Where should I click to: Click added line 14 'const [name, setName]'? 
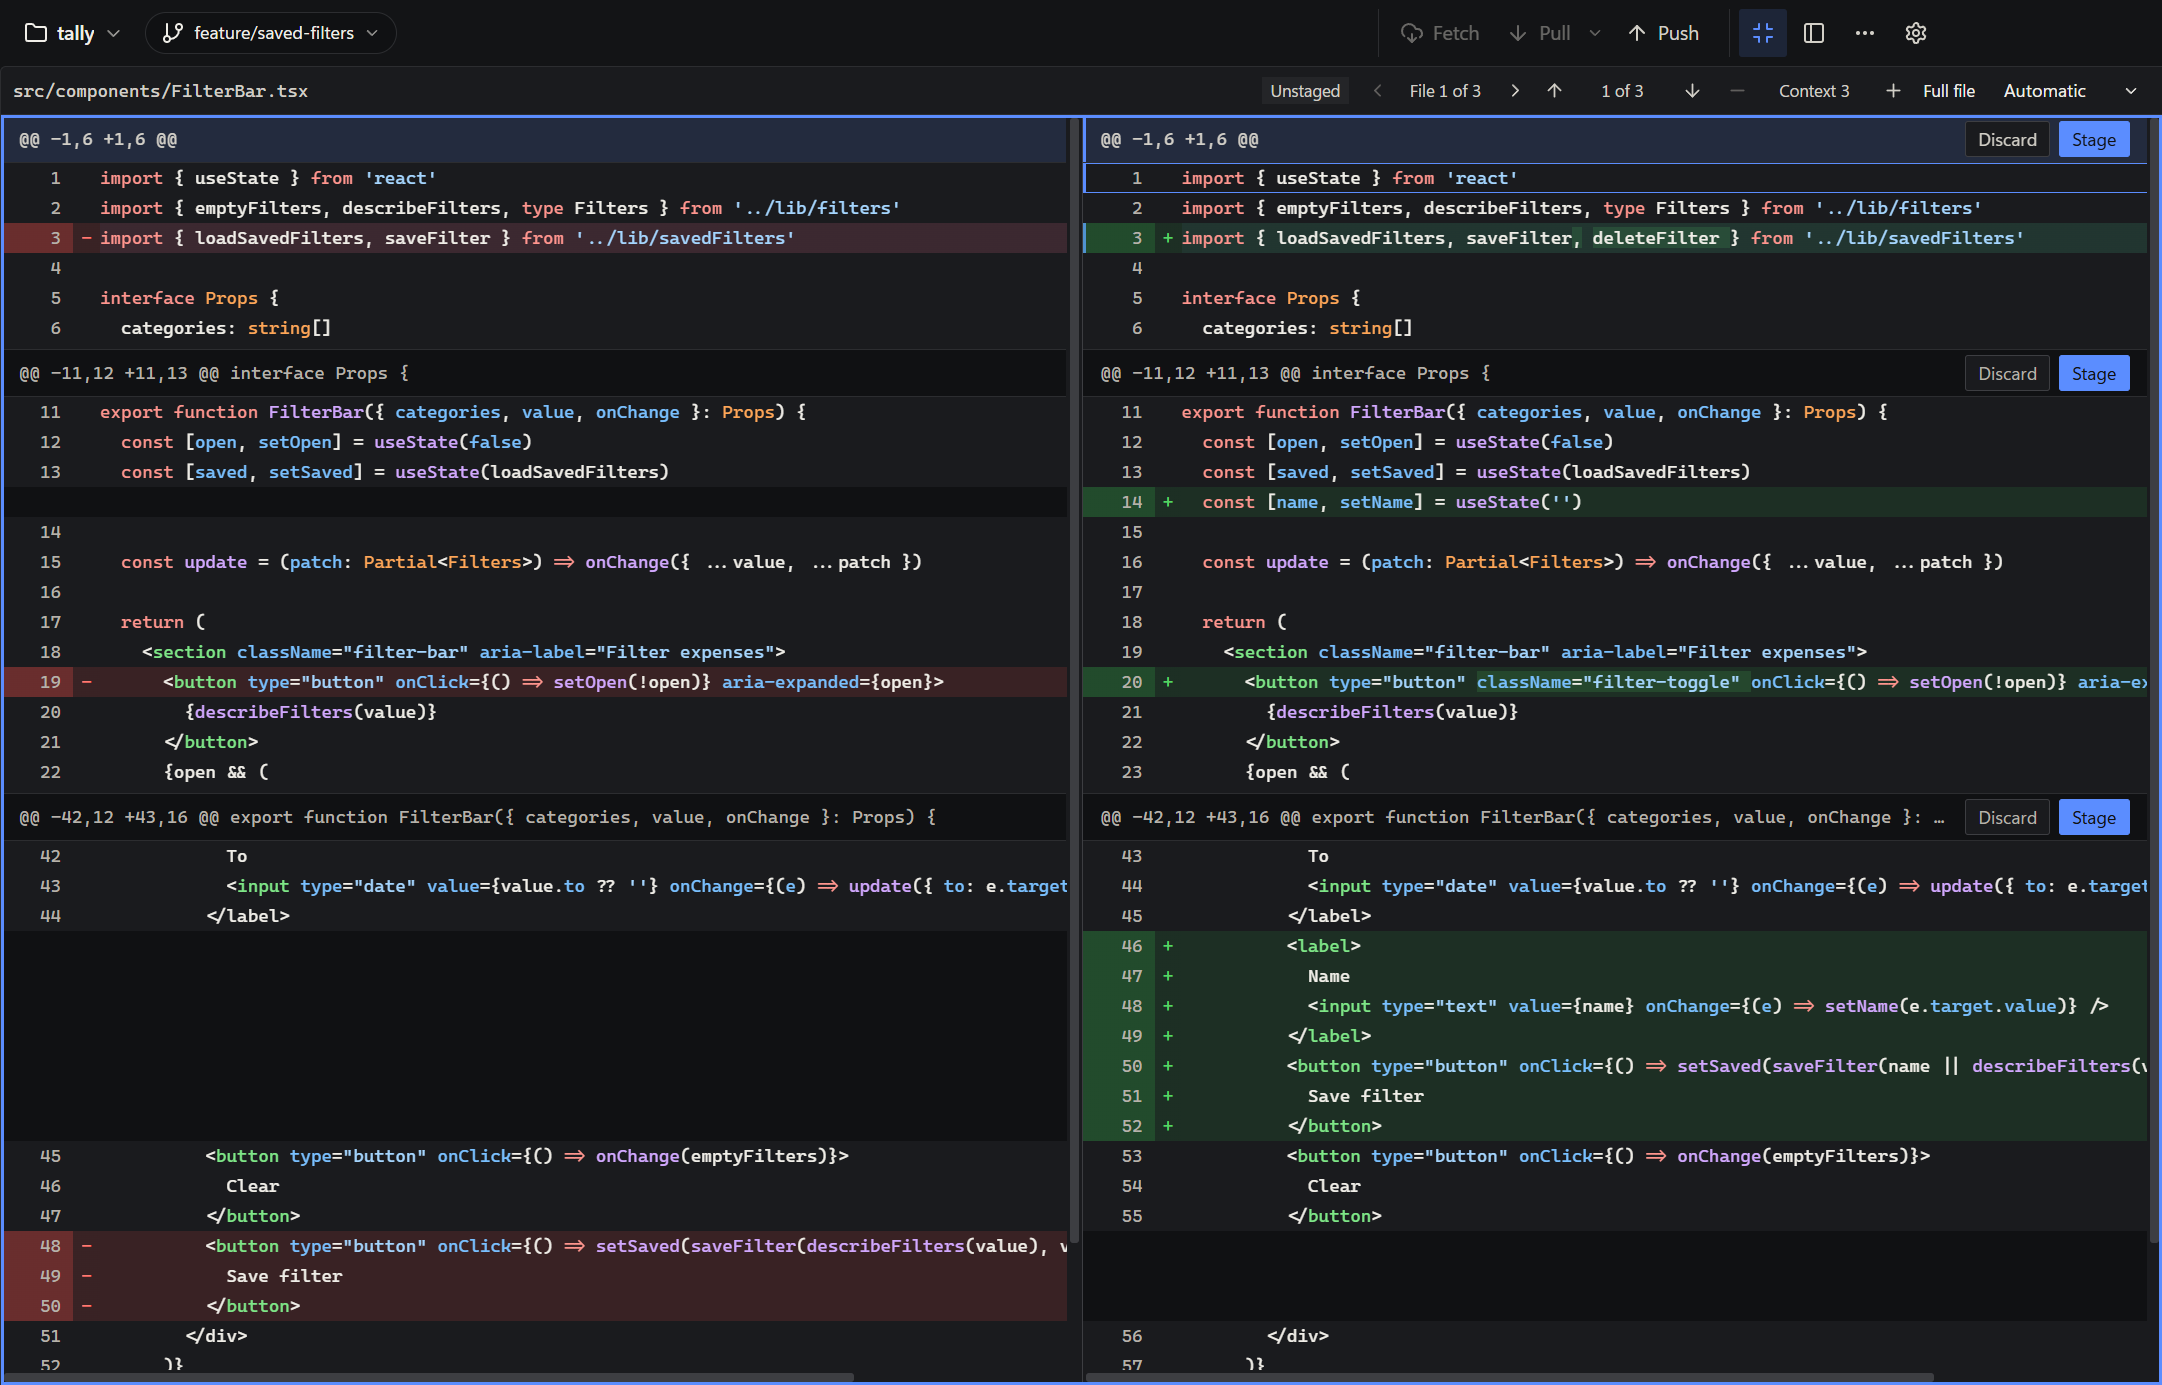pos(1615,502)
